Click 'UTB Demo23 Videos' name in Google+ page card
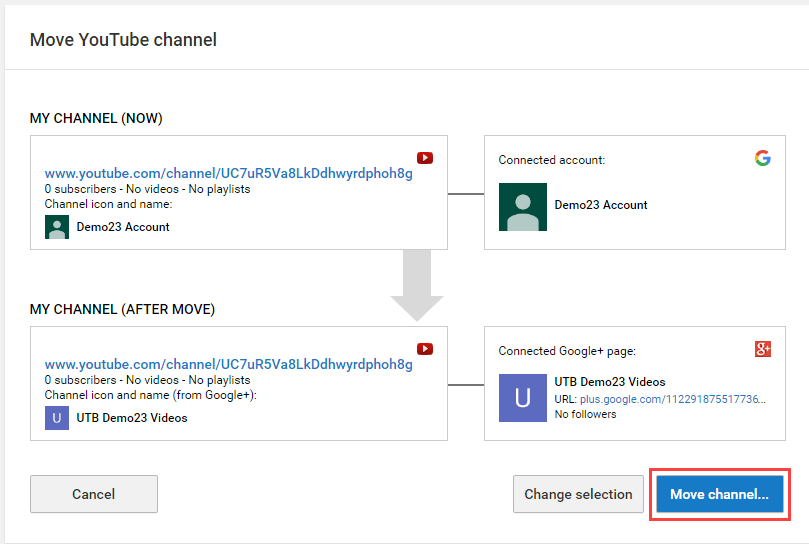The height and width of the screenshot is (544, 809). [610, 382]
